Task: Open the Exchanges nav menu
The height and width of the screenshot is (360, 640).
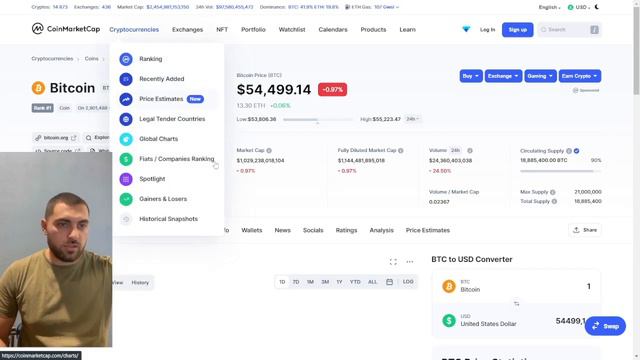Action: (187, 30)
